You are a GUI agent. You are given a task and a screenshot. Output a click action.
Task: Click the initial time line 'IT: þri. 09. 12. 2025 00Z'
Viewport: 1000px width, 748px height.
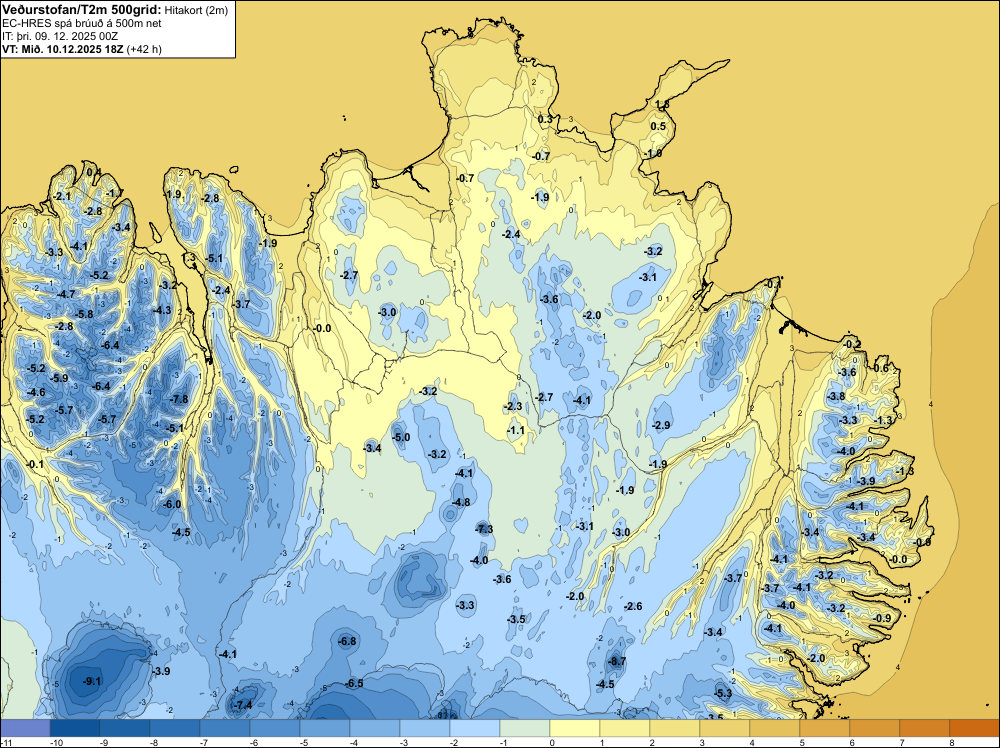pos(60,36)
